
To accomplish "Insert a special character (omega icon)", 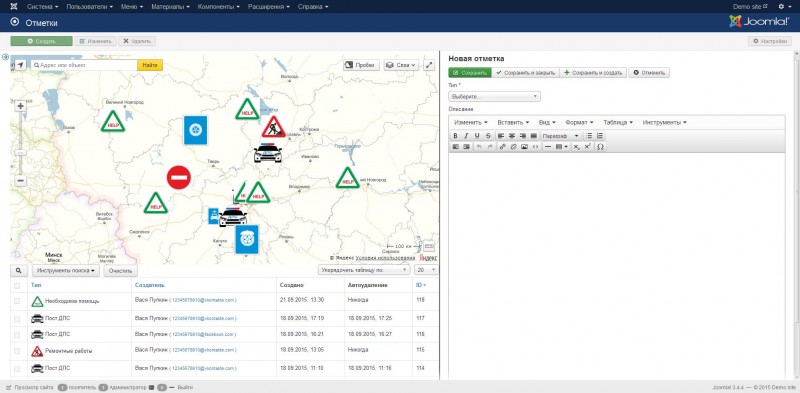I will [x=601, y=146].
